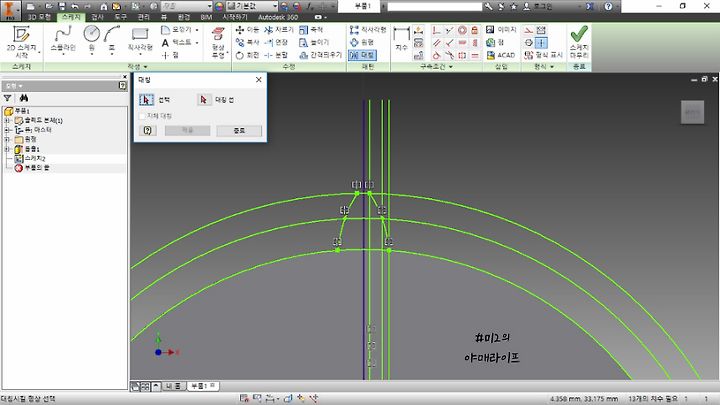Expand the Origin (원점) folder node
The width and height of the screenshot is (720, 405).
click(7, 140)
